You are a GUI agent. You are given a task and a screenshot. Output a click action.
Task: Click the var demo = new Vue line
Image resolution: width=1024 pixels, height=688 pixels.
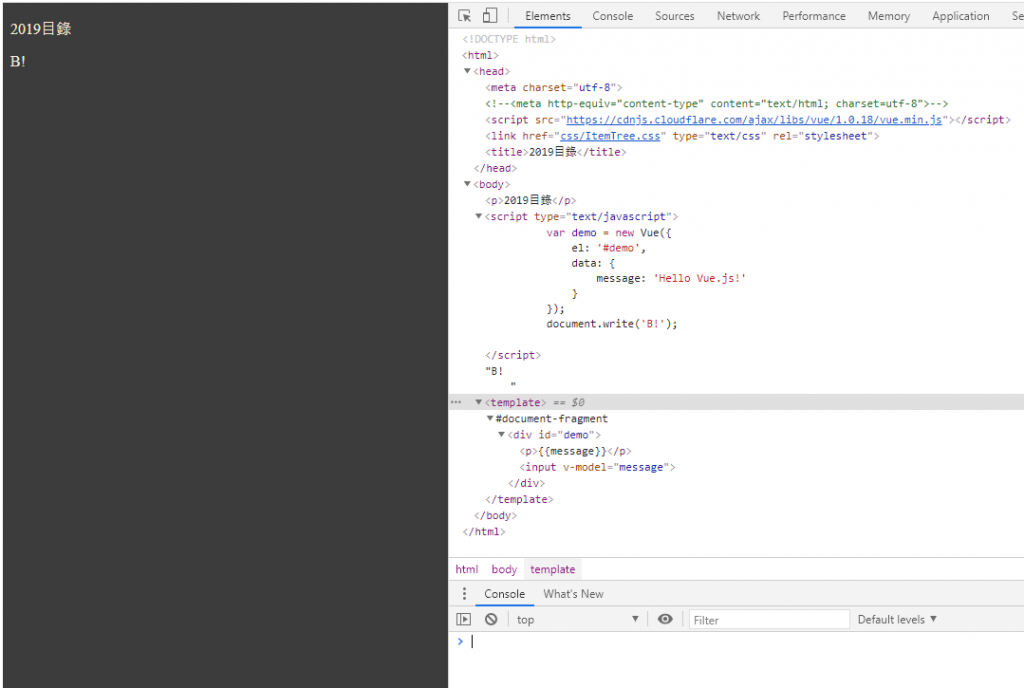(x=609, y=233)
